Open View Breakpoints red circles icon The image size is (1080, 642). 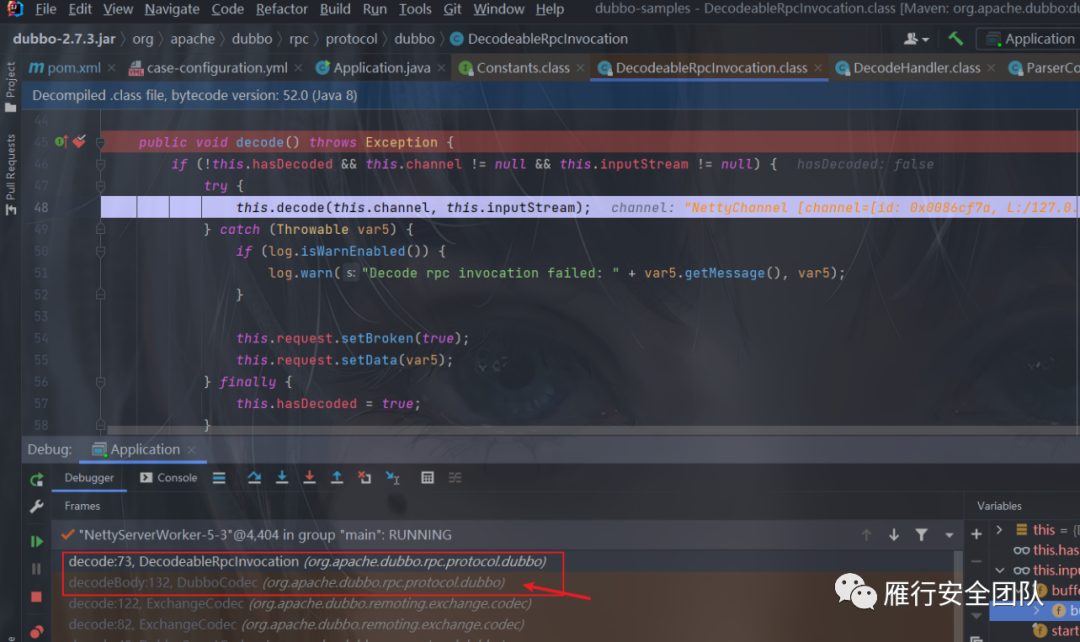coord(37,631)
